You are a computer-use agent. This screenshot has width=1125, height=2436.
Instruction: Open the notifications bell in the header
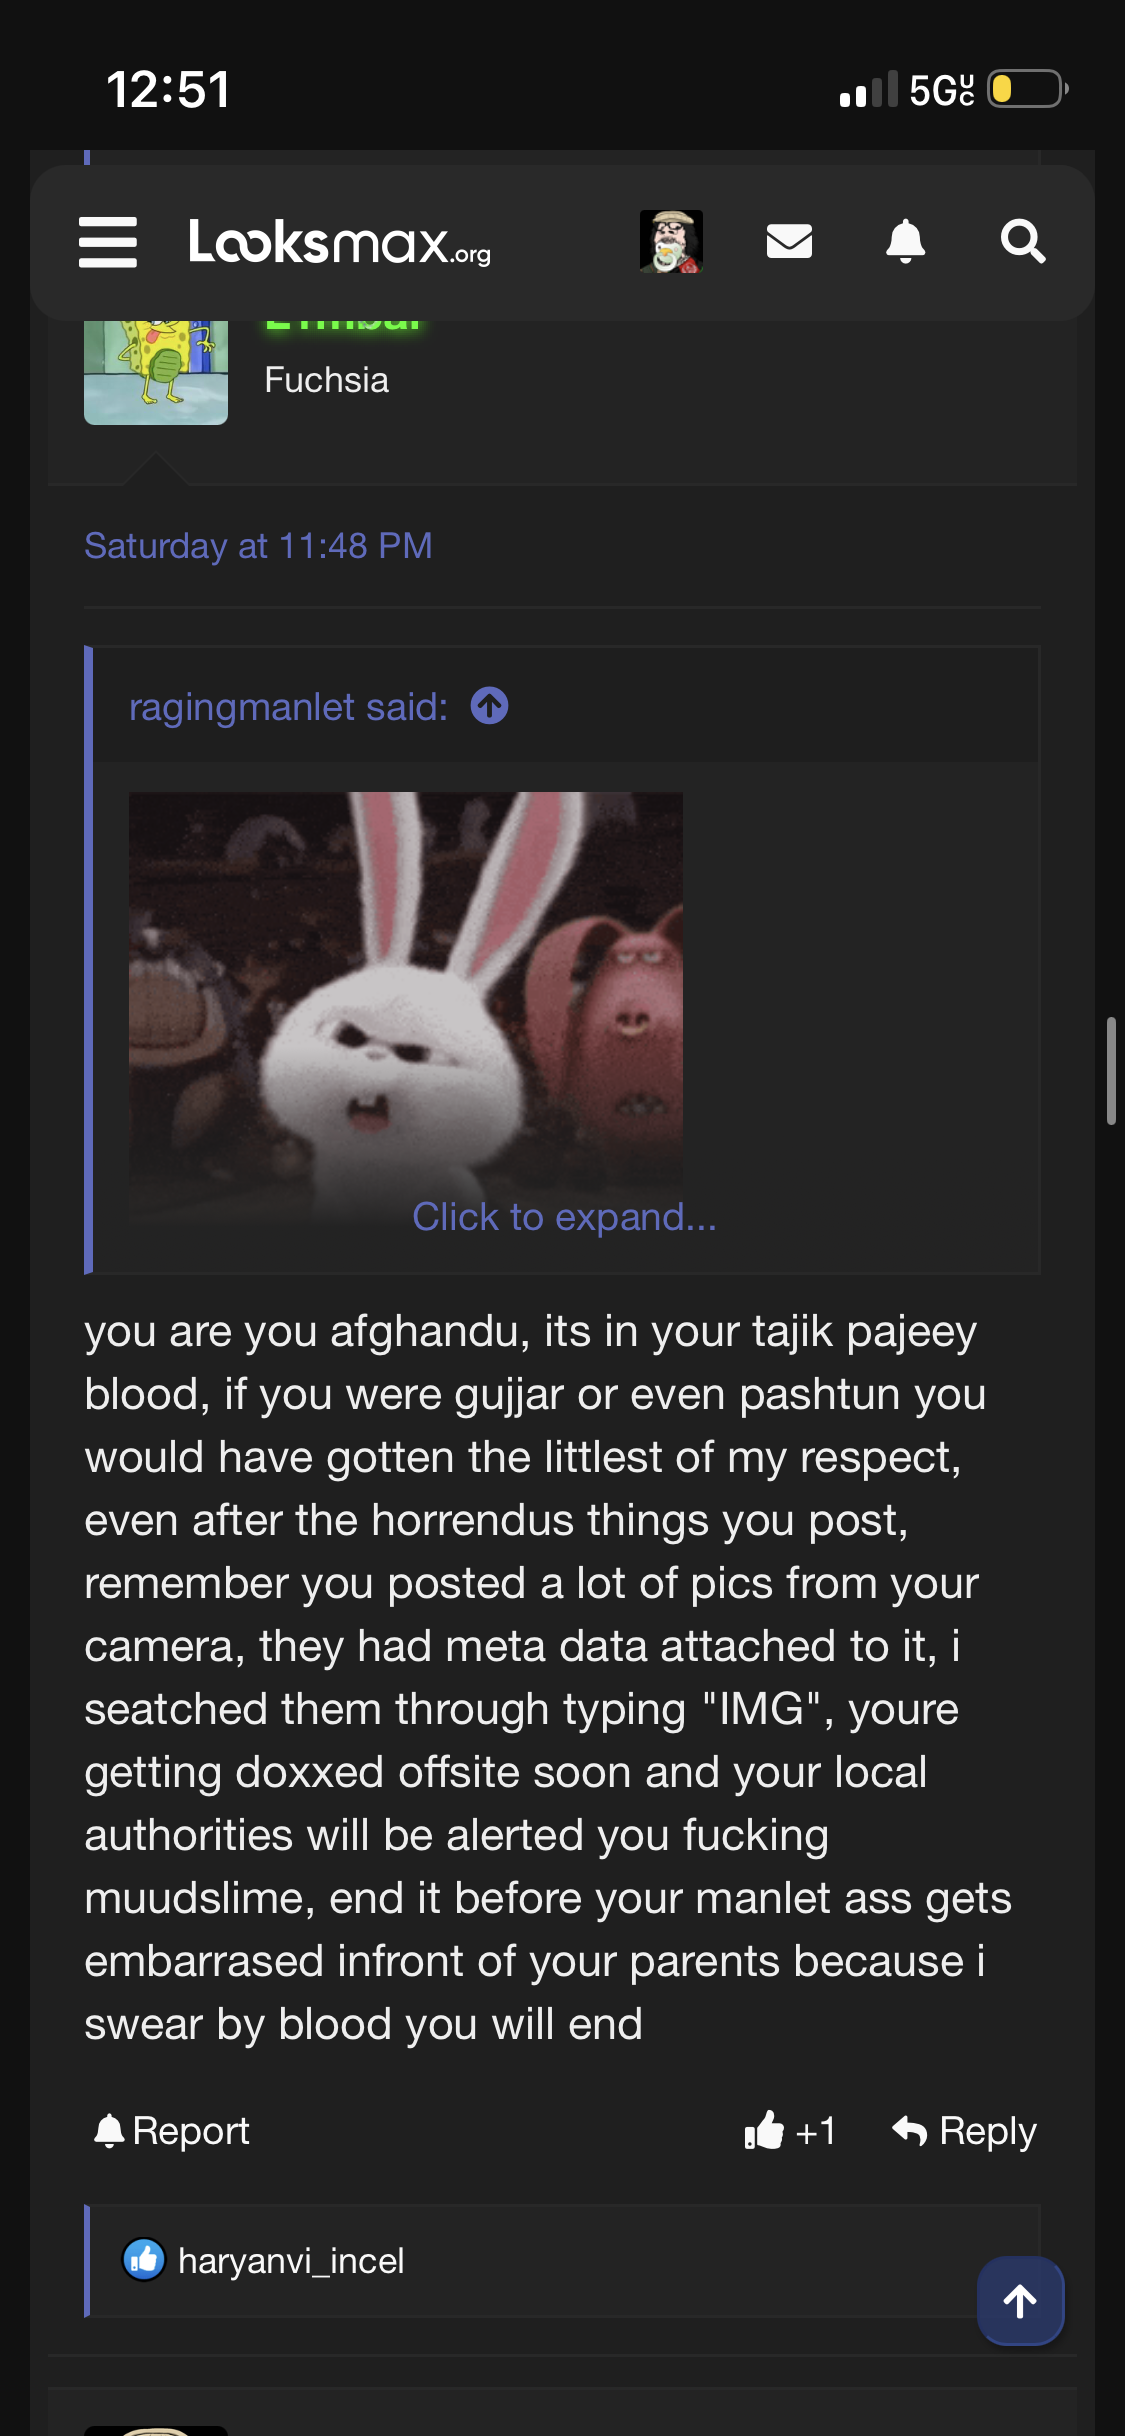(x=906, y=241)
